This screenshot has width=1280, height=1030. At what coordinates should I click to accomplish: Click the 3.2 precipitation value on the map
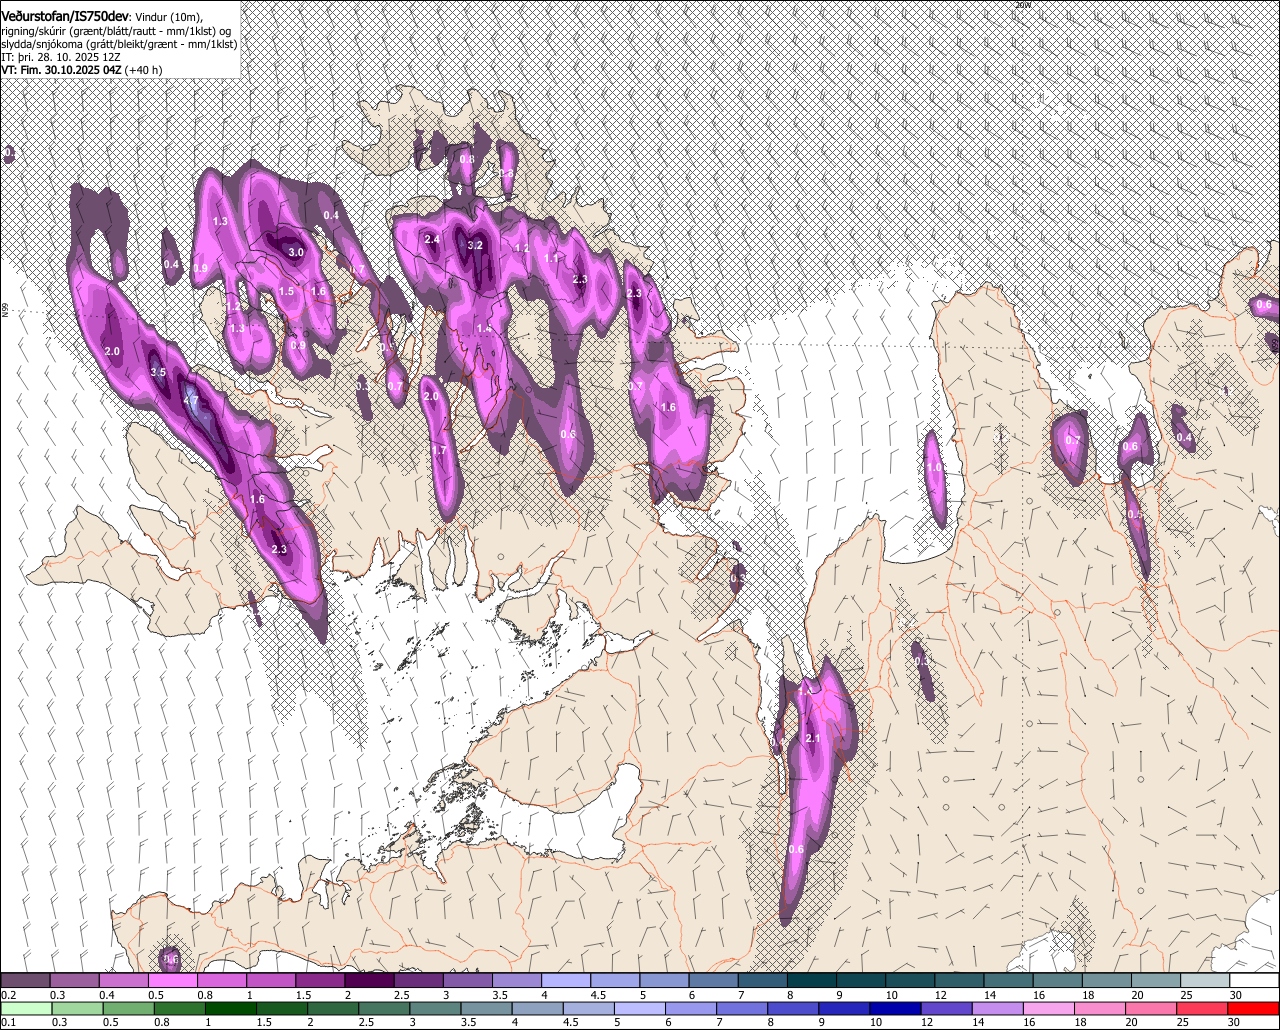point(475,245)
